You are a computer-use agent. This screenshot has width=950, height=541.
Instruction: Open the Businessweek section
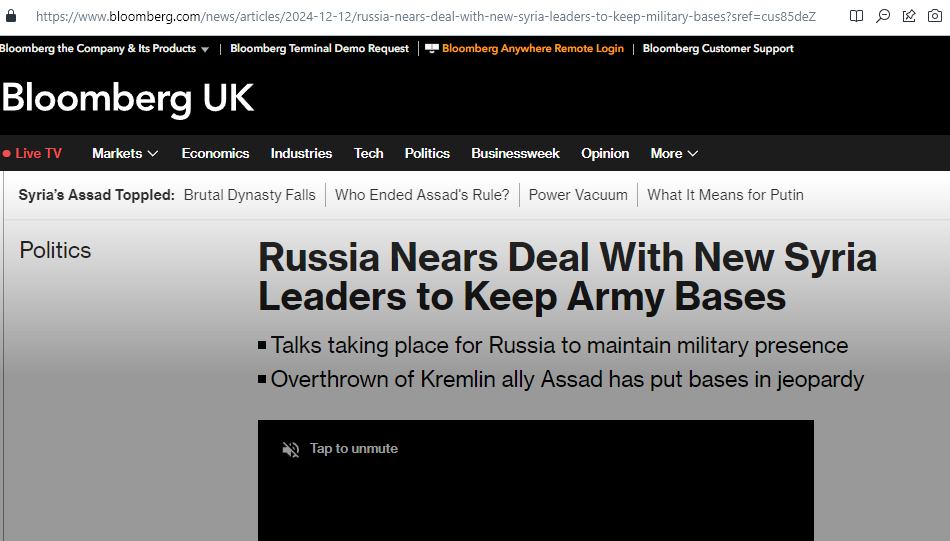coord(516,153)
